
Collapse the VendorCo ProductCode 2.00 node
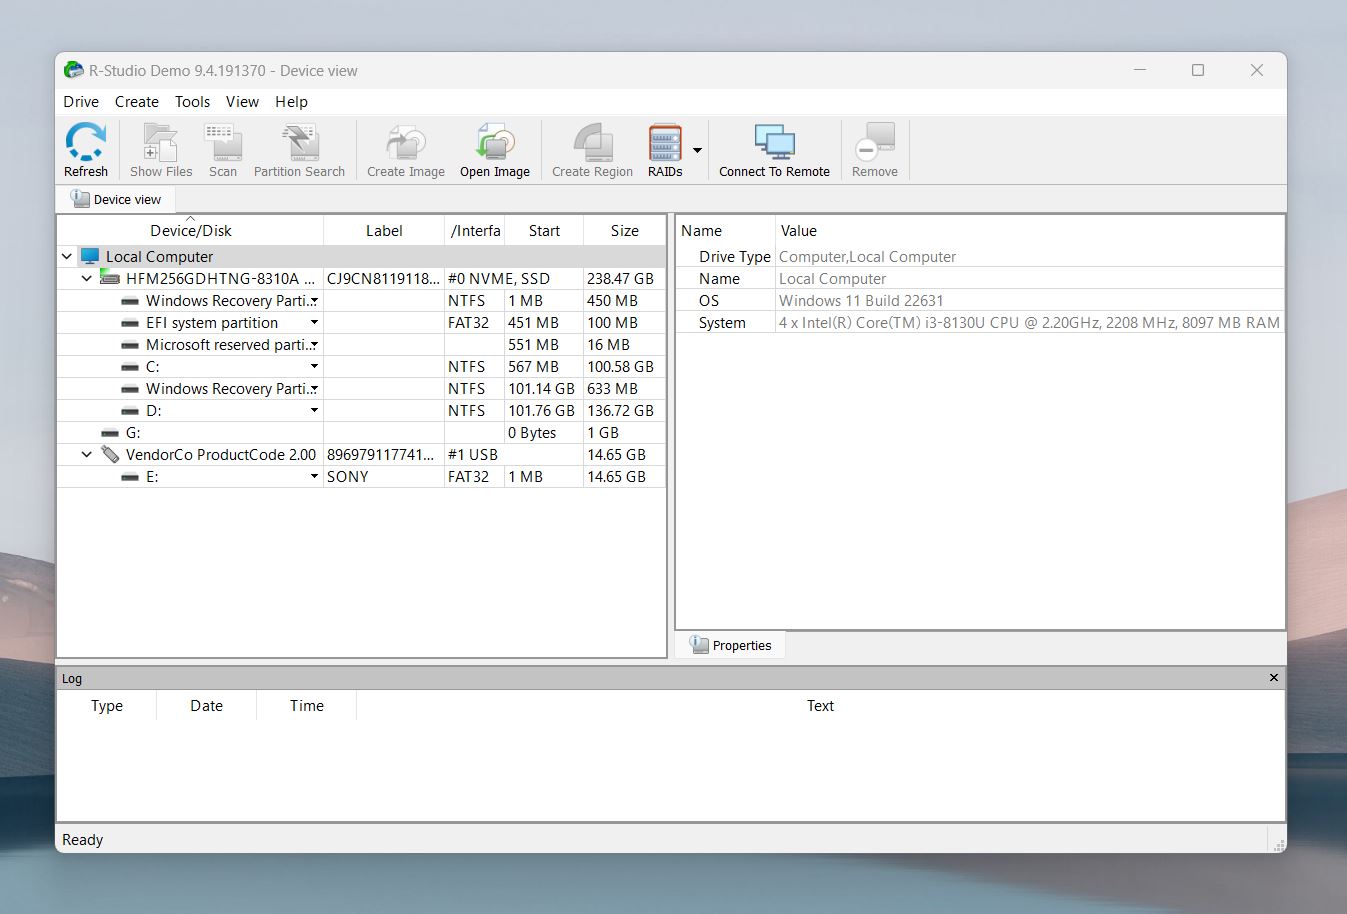pos(87,455)
